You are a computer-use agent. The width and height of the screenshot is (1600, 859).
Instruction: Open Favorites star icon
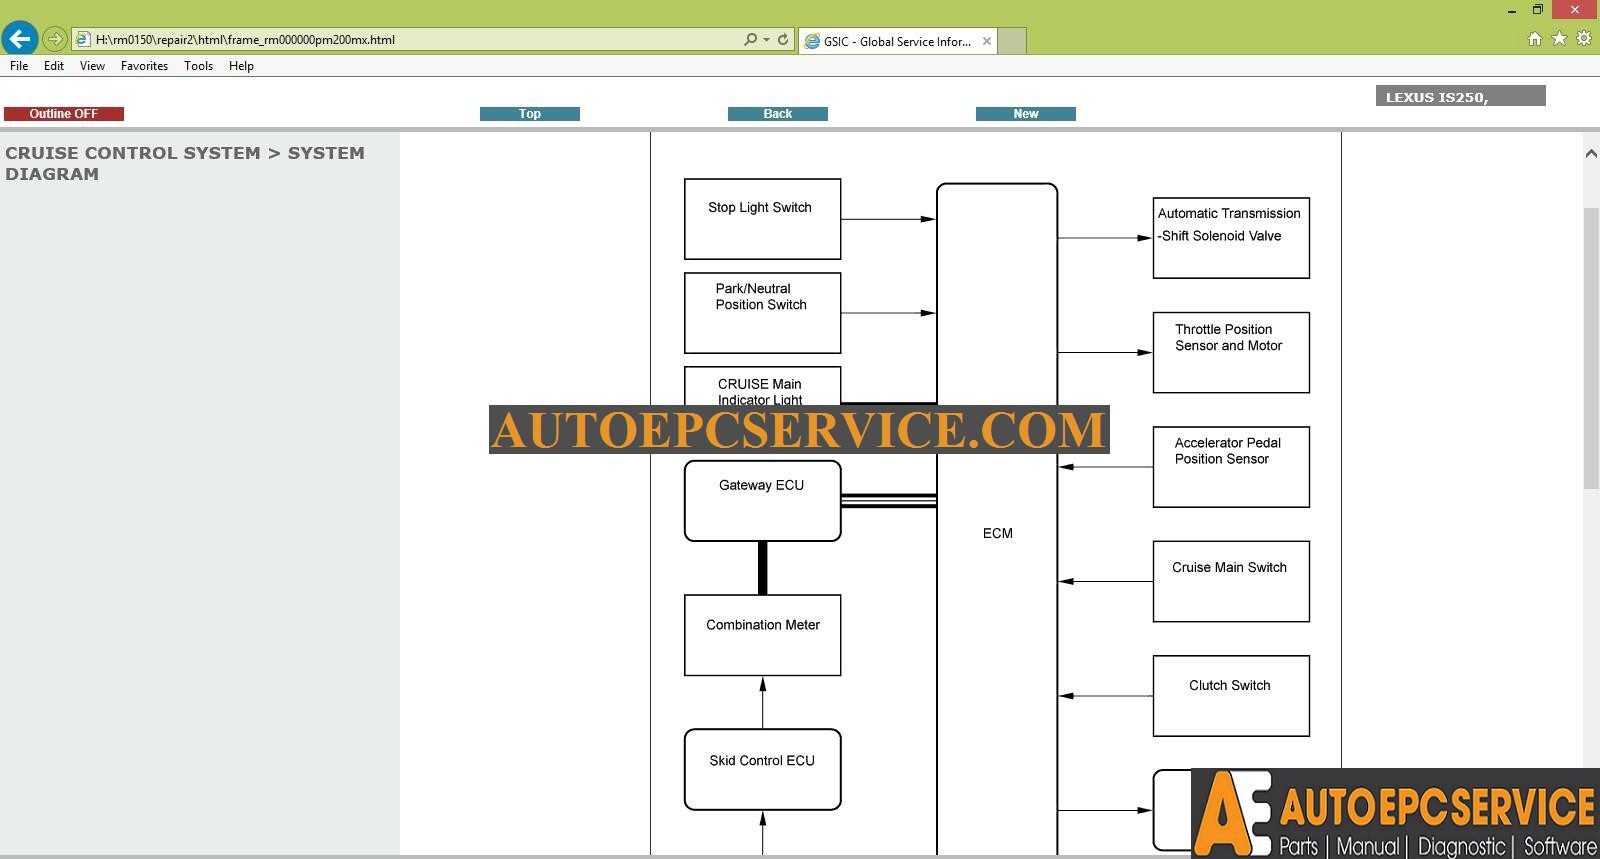(1559, 39)
